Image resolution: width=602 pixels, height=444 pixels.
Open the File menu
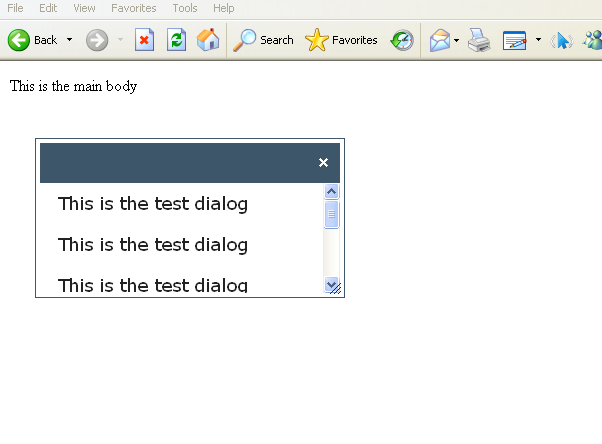[x=16, y=8]
